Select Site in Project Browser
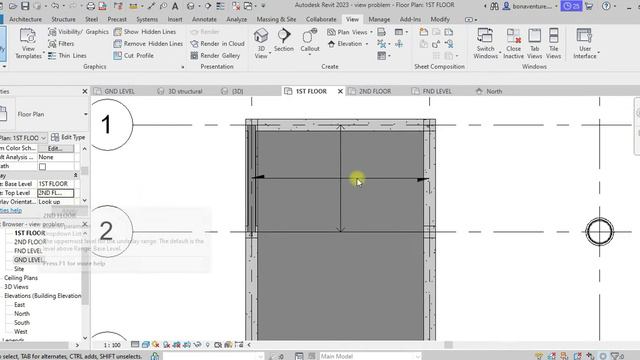Screen dimensions: 640x360 (x=19, y=269)
